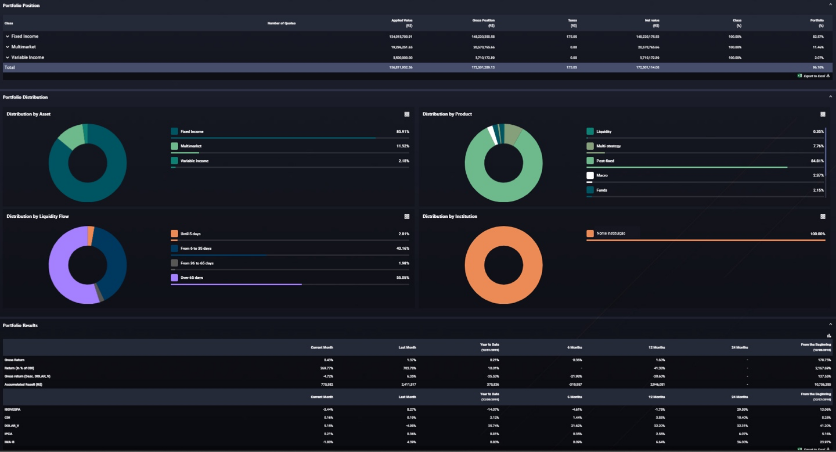Click the Over 65 days legend label
The image size is (836, 452).
(191, 278)
